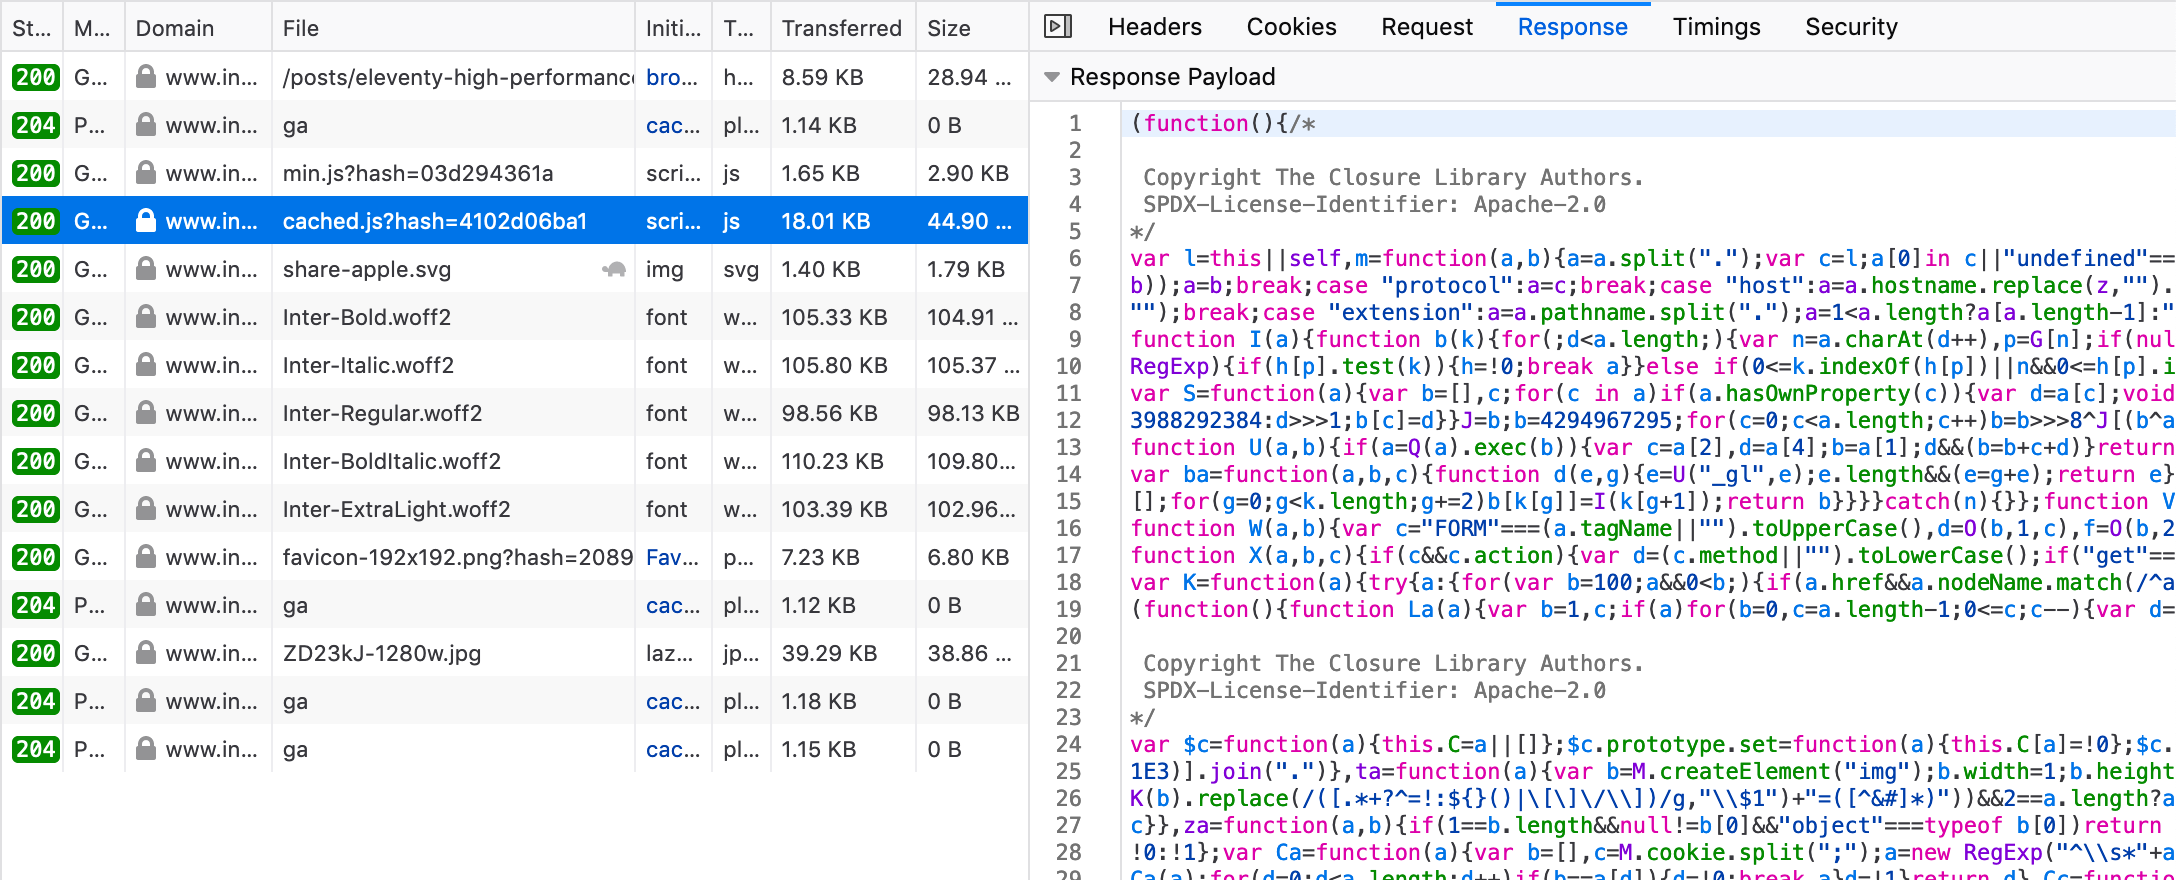
Task: Click line number 10 in response gutter
Action: pyautogui.click(x=1068, y=366)
